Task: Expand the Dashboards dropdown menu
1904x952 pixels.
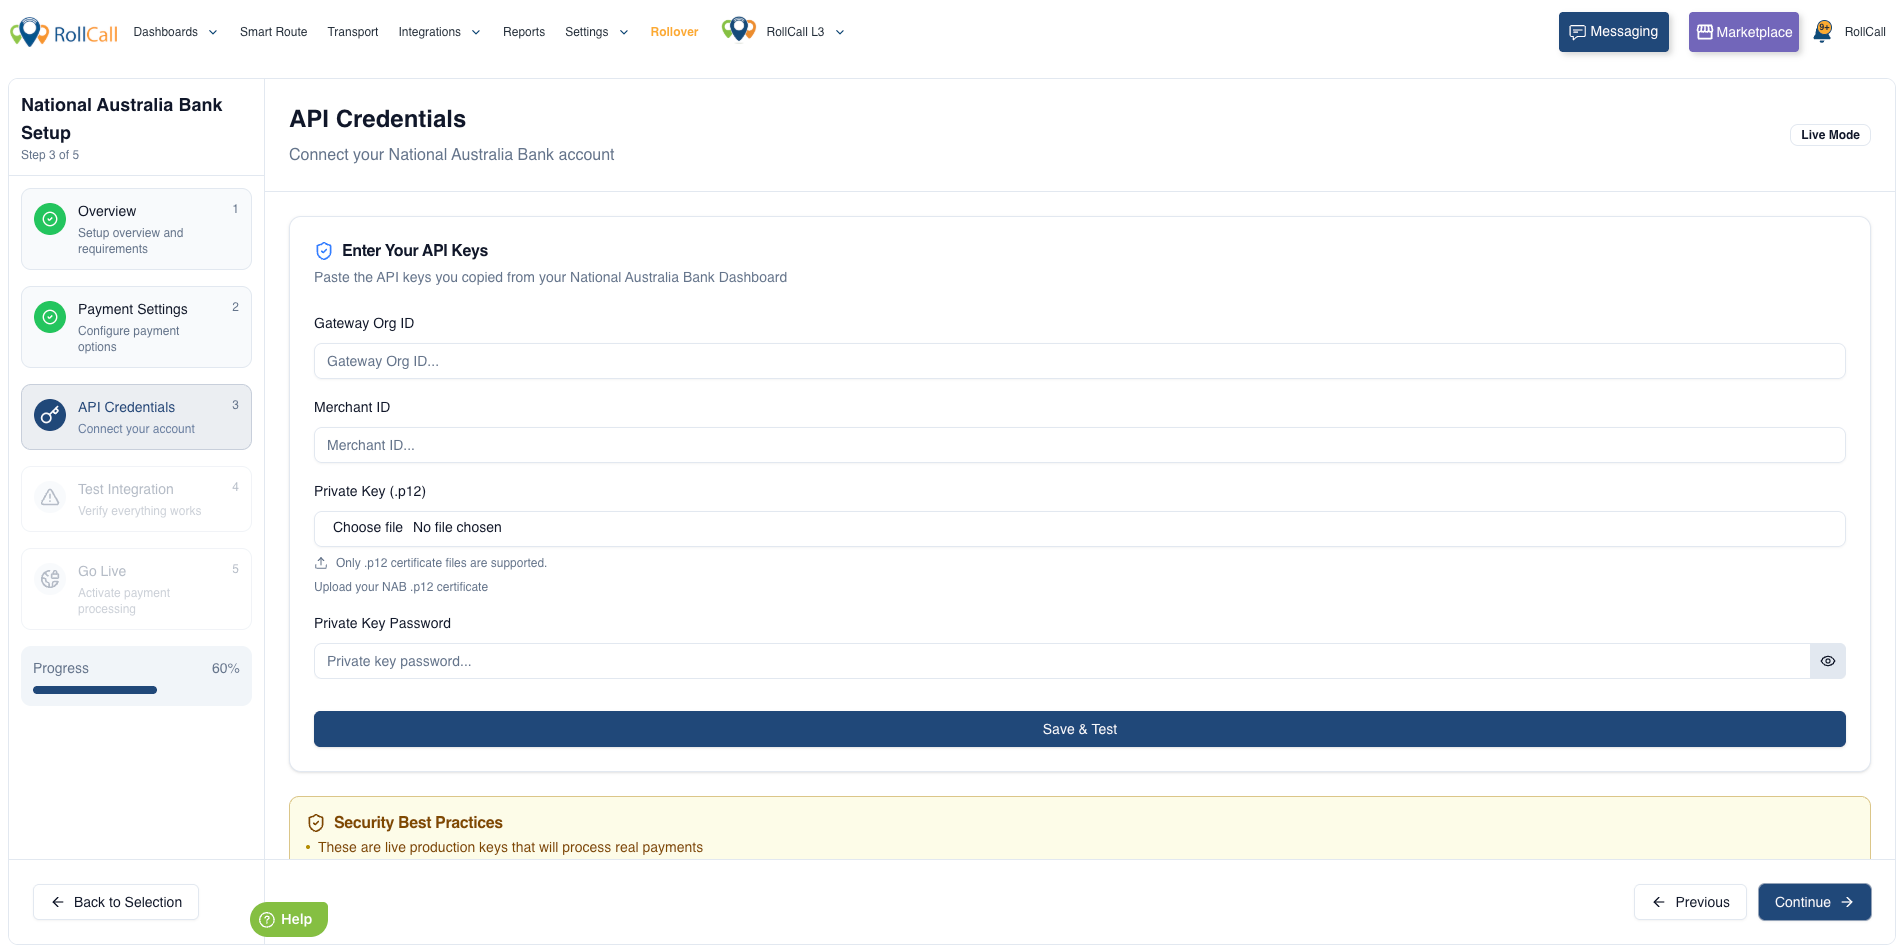Action: [x=175, y=32]
